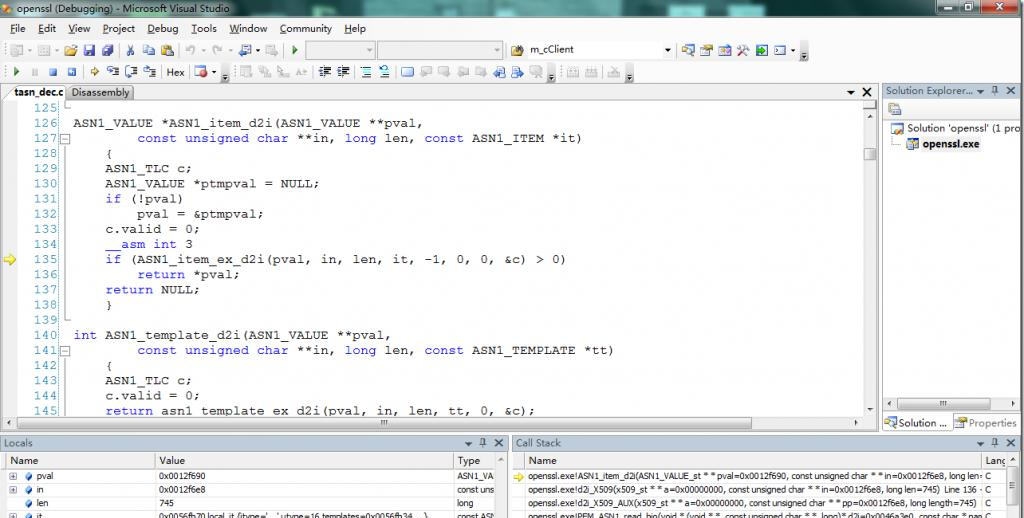This screenshot has width=1024, height=518.
Task: Click the Stop Debugging square icon
Action: [53, 72]
